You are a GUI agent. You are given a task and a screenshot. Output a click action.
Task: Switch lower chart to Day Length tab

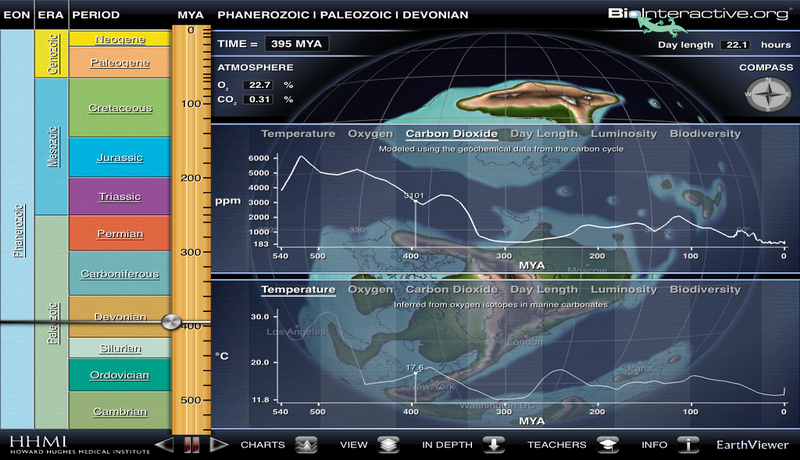point(544,290)
